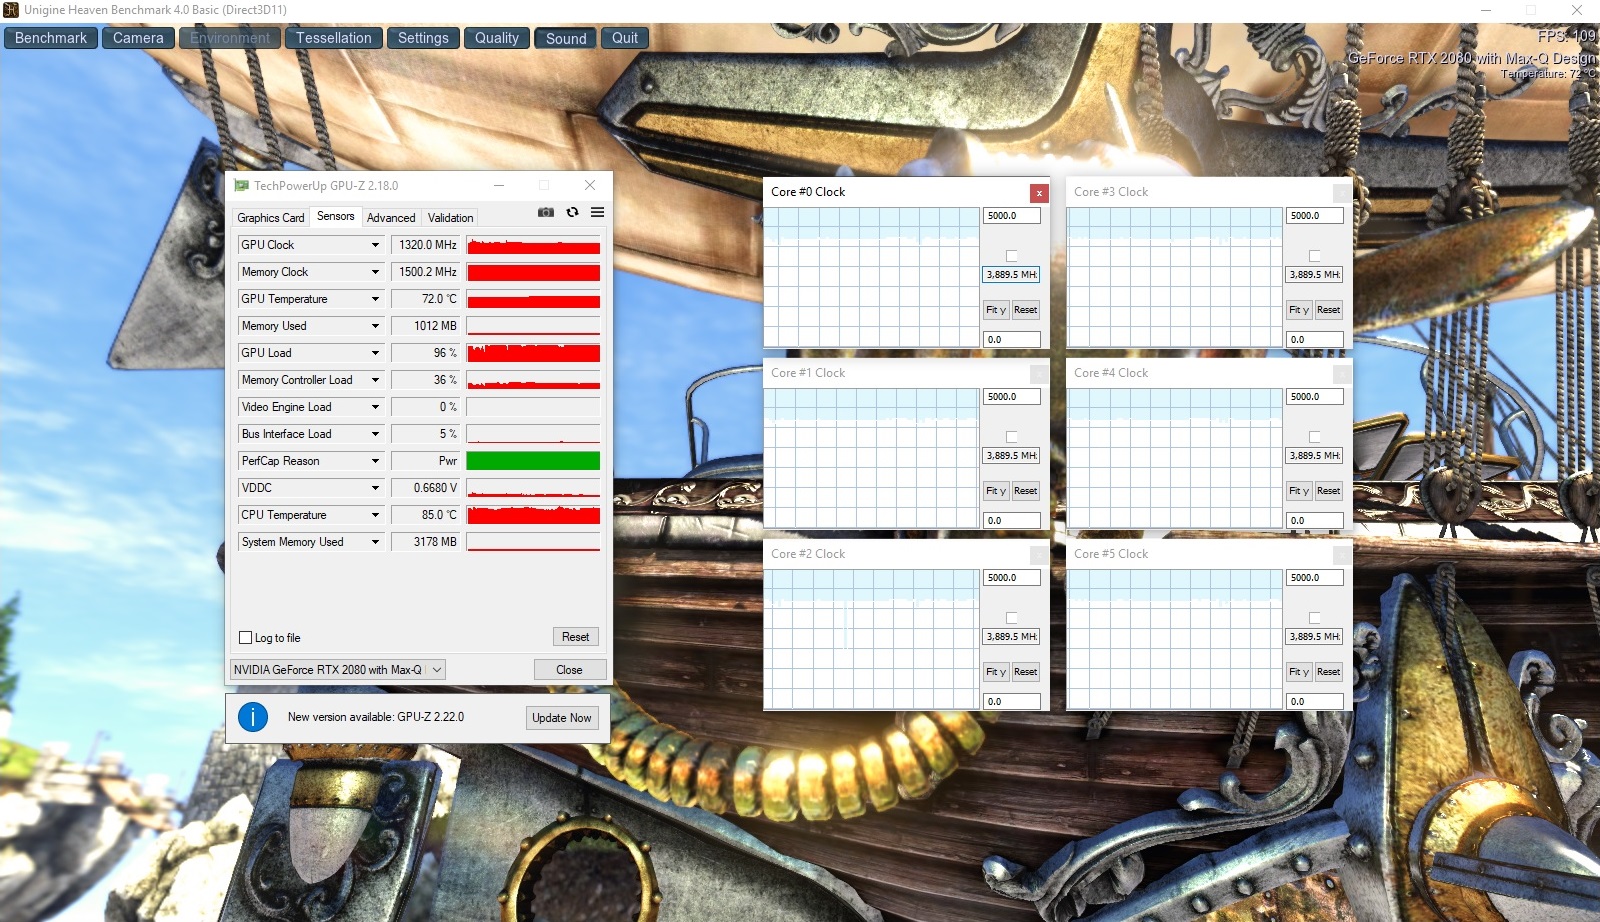This screenshot has width=1600, height=922.
Task: Toggle the checkbox in Core #3 Clock window
Action: [1314, 256]
